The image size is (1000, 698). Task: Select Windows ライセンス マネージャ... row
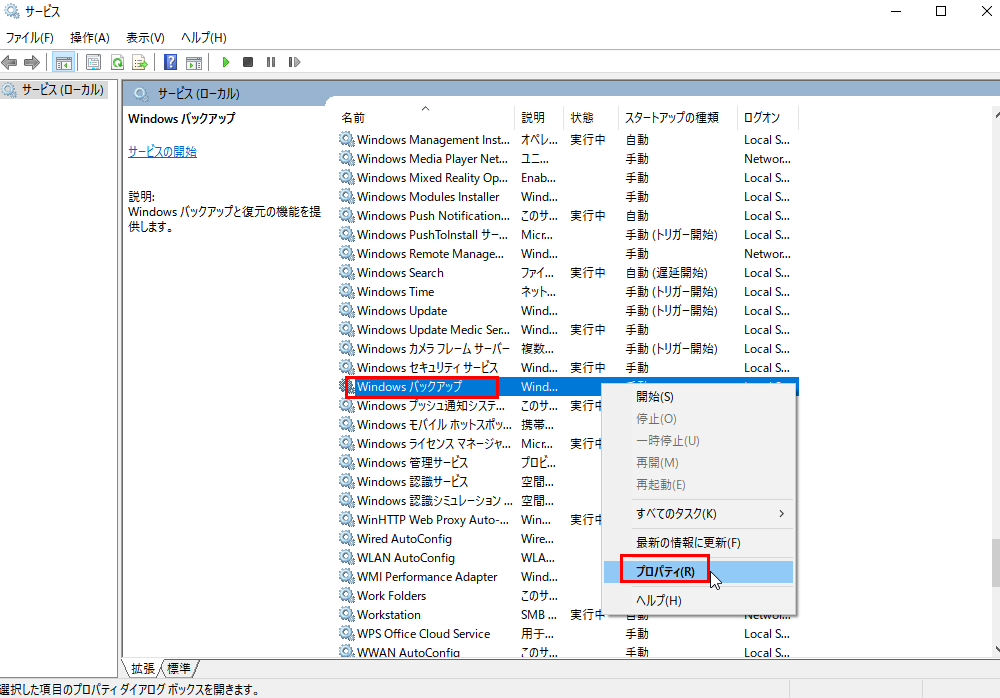click(470, 443)
